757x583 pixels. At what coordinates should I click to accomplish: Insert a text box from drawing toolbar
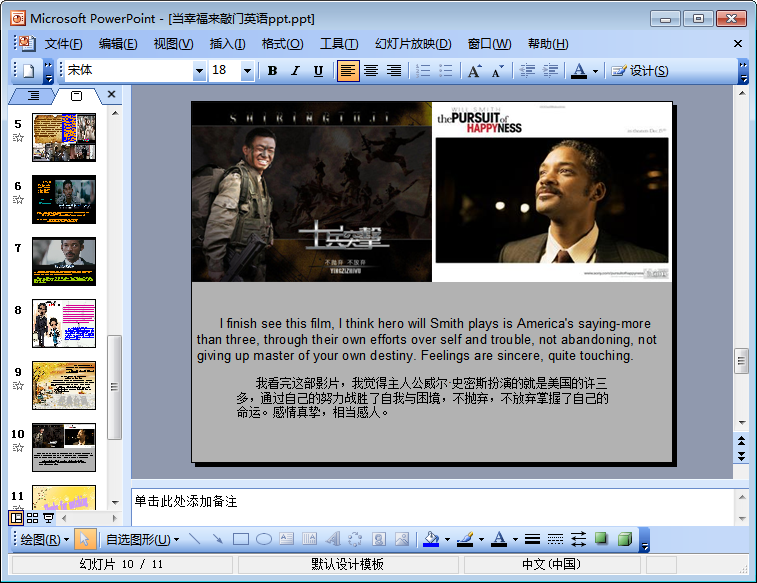pyautogui.click(x=287, y=540)
